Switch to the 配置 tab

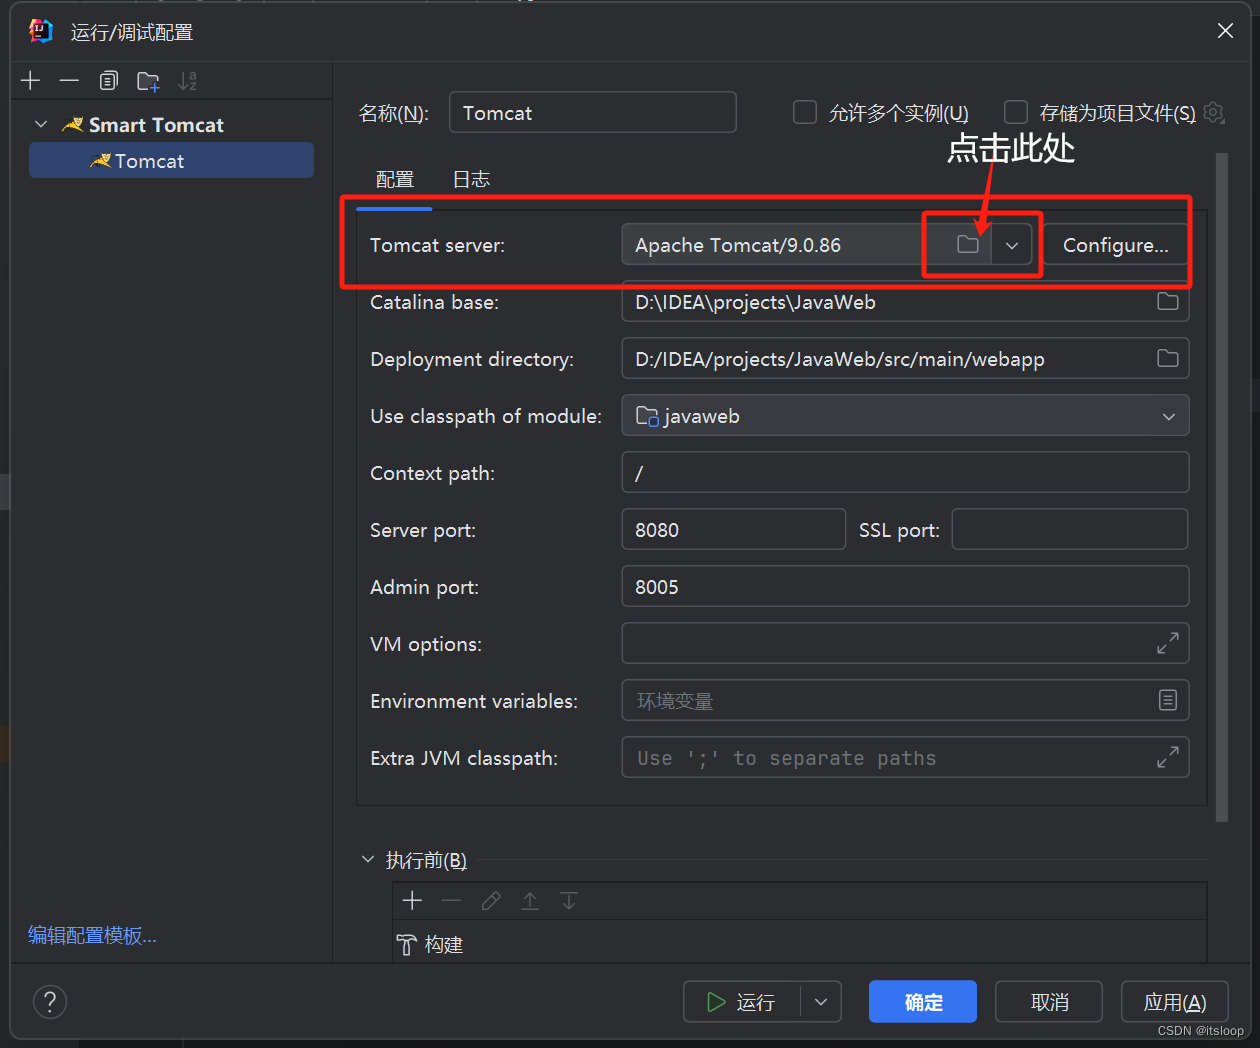coord(394,180)
